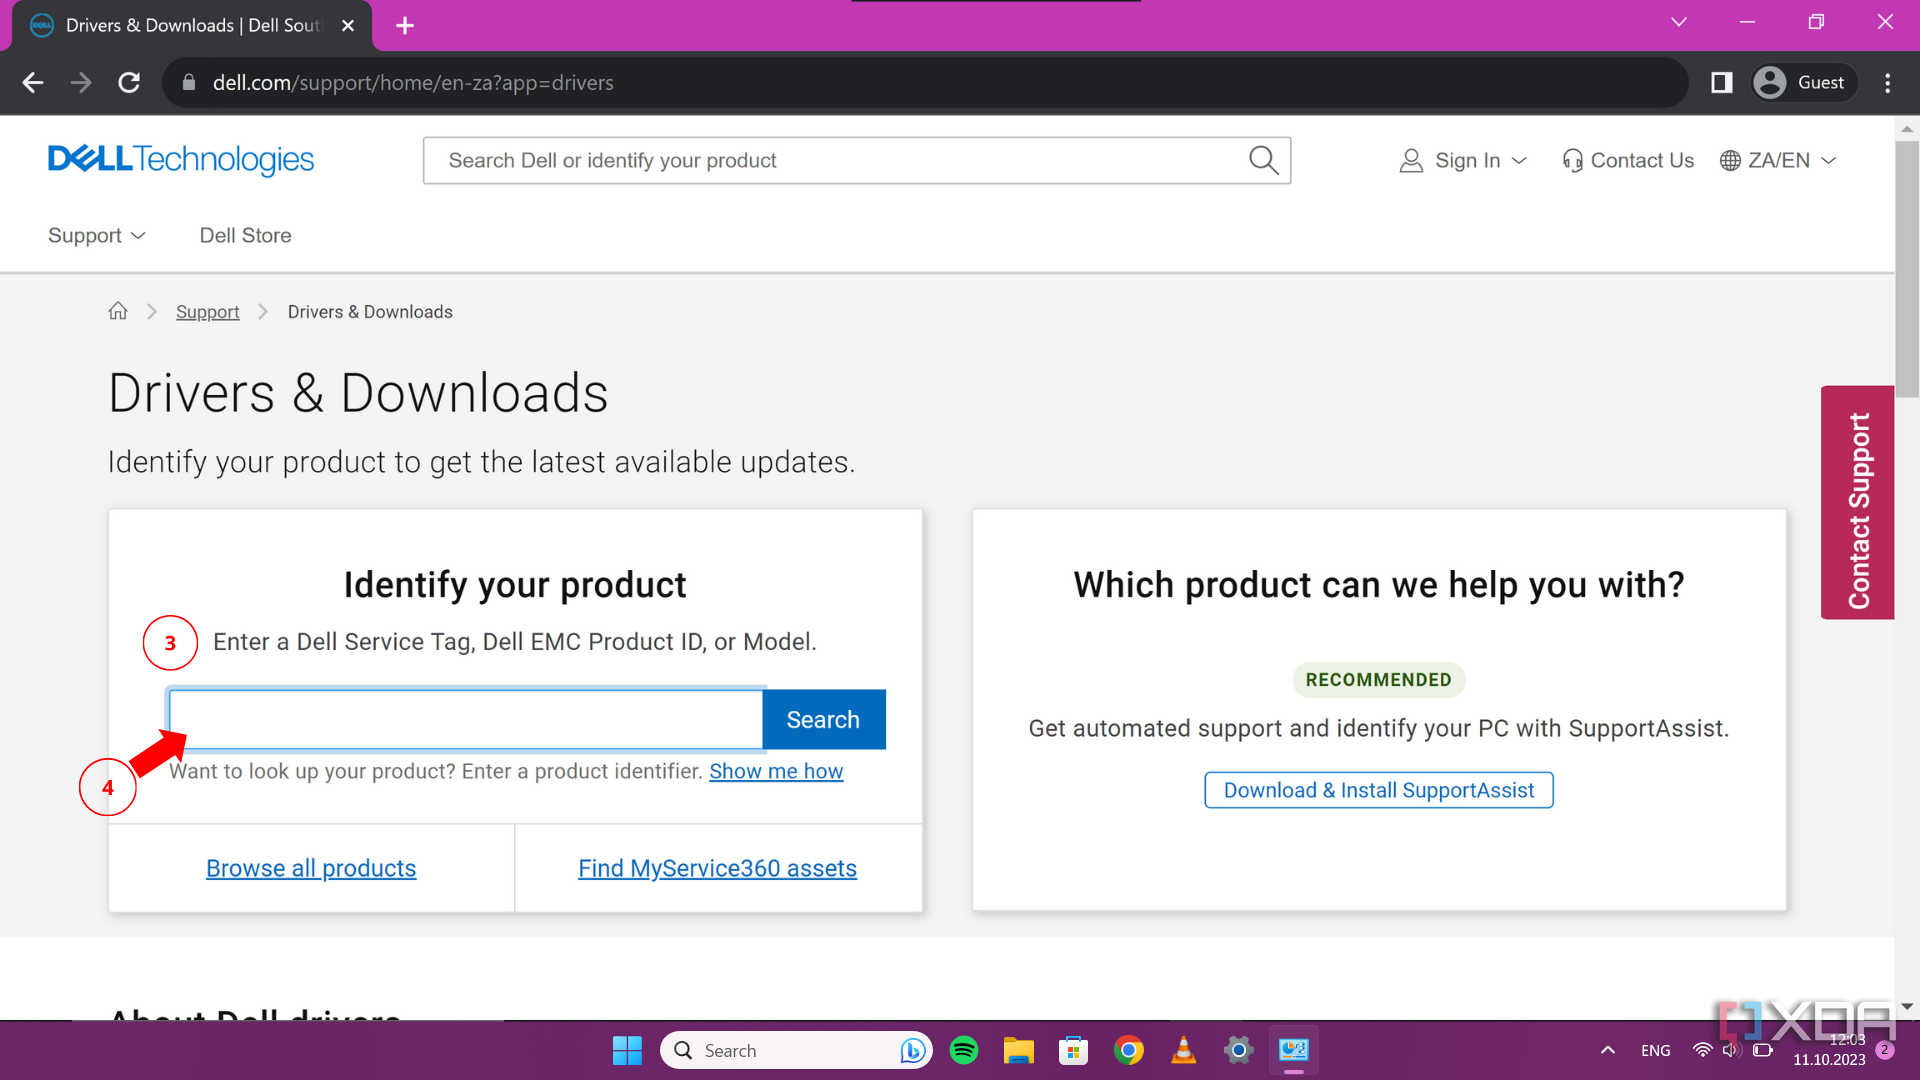Expand the Sign In dropdown
1920x1080 pixels.
1464,160
